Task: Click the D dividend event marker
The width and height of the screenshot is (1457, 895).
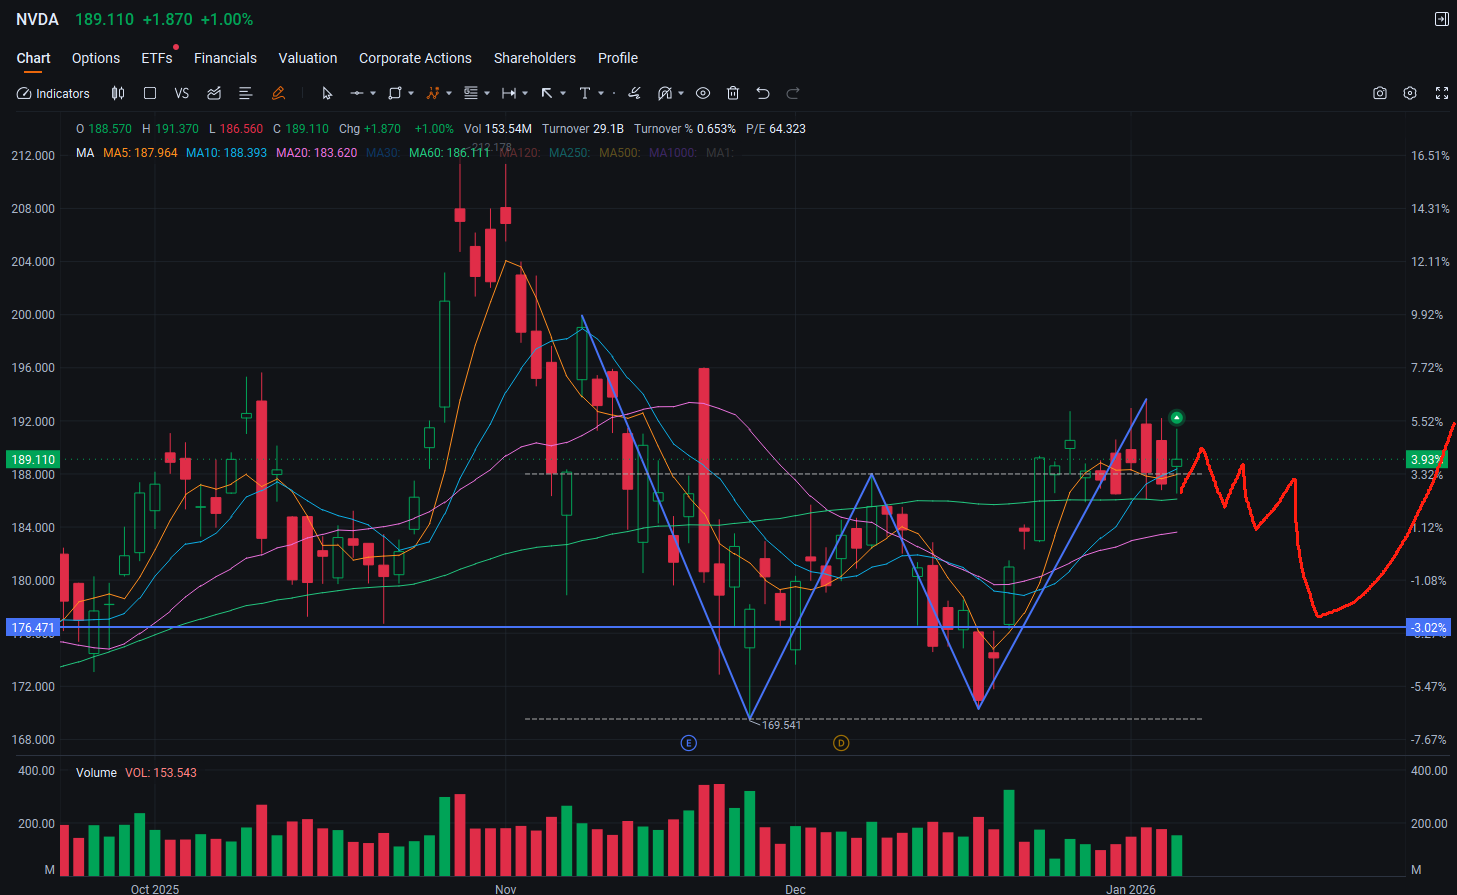Action: (841, 743)
